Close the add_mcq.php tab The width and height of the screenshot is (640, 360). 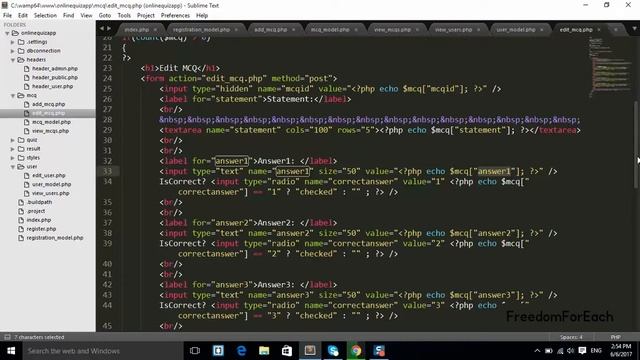point(293,30)
